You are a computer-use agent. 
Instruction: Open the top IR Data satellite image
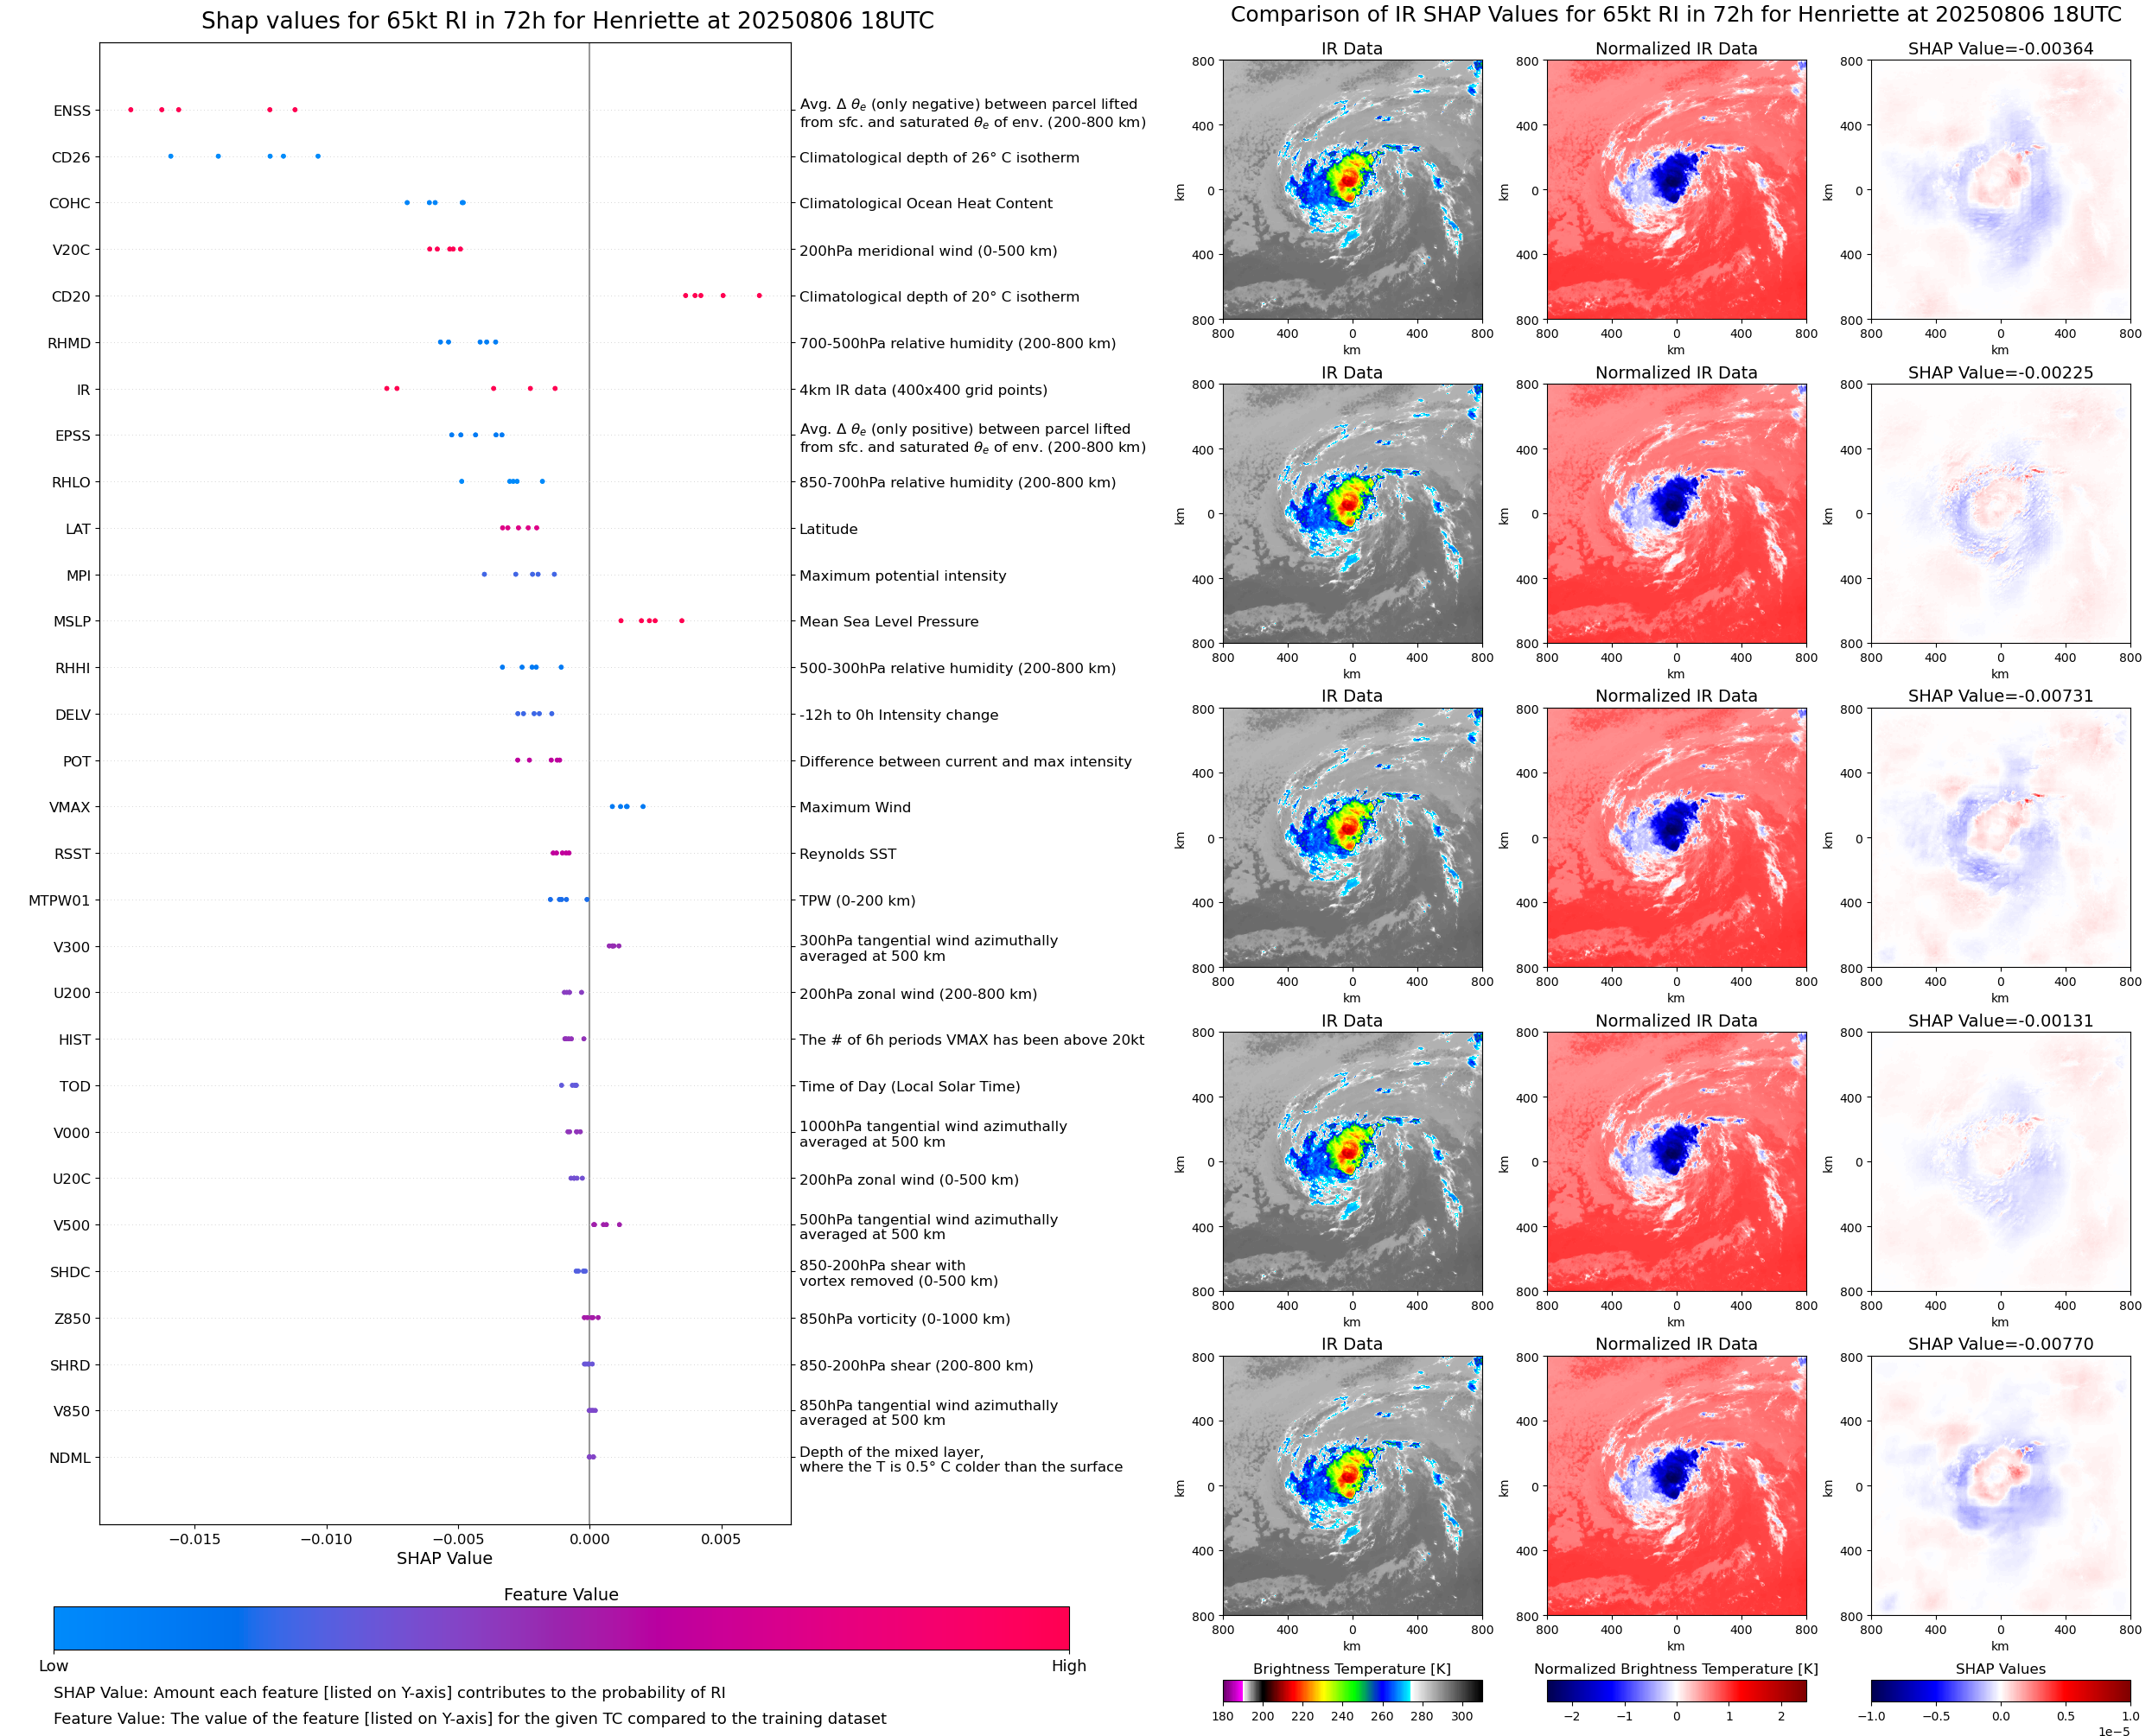tap(1352, 190)
